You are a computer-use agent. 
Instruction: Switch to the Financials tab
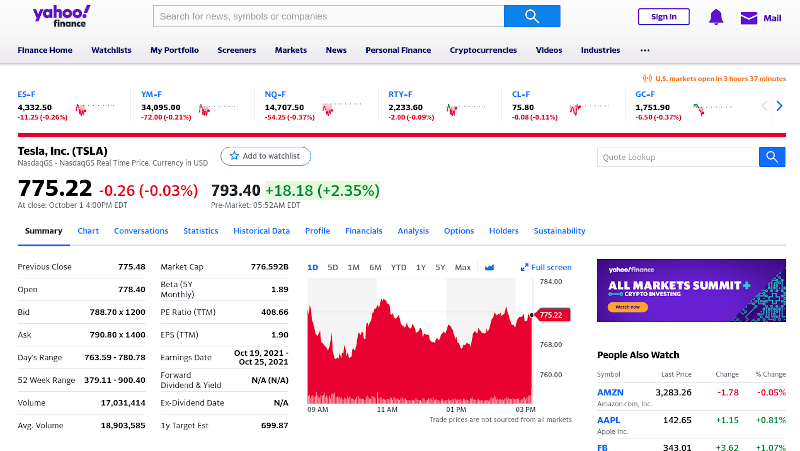coord(364,231)
